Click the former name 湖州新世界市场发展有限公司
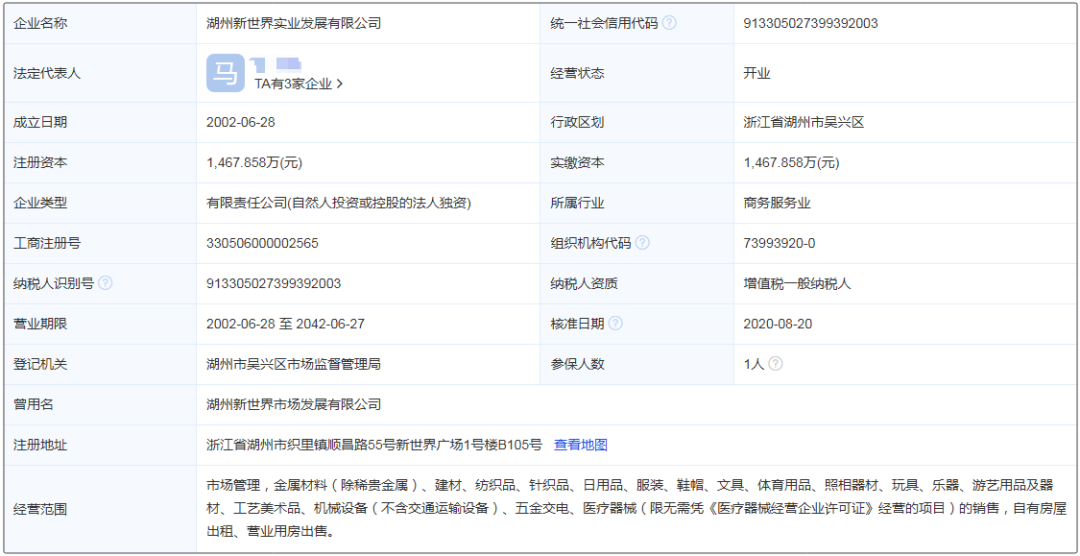 (293, 404)
